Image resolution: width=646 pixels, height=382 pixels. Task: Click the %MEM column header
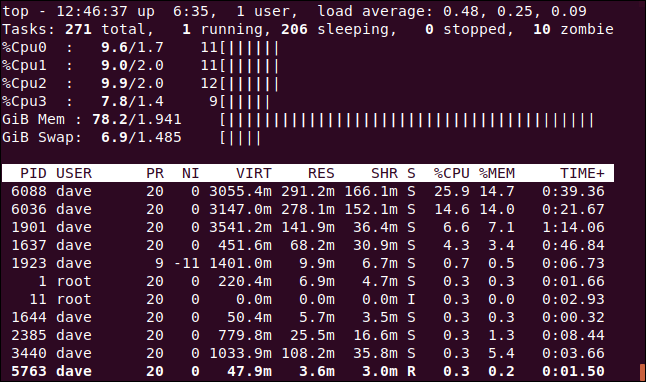pos(496,173)
